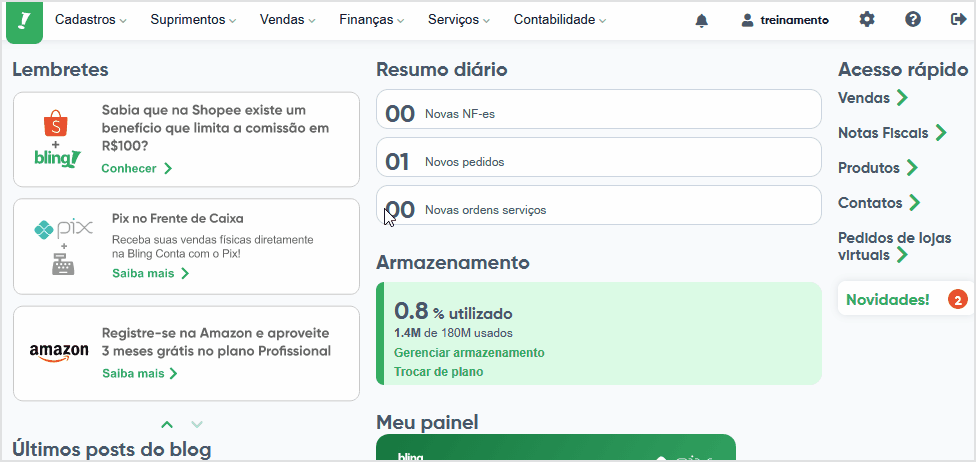Viewport: 976px width, 462px height.
Task: Click the 1.4M de 180M usados text
Action: coord(454,332)
